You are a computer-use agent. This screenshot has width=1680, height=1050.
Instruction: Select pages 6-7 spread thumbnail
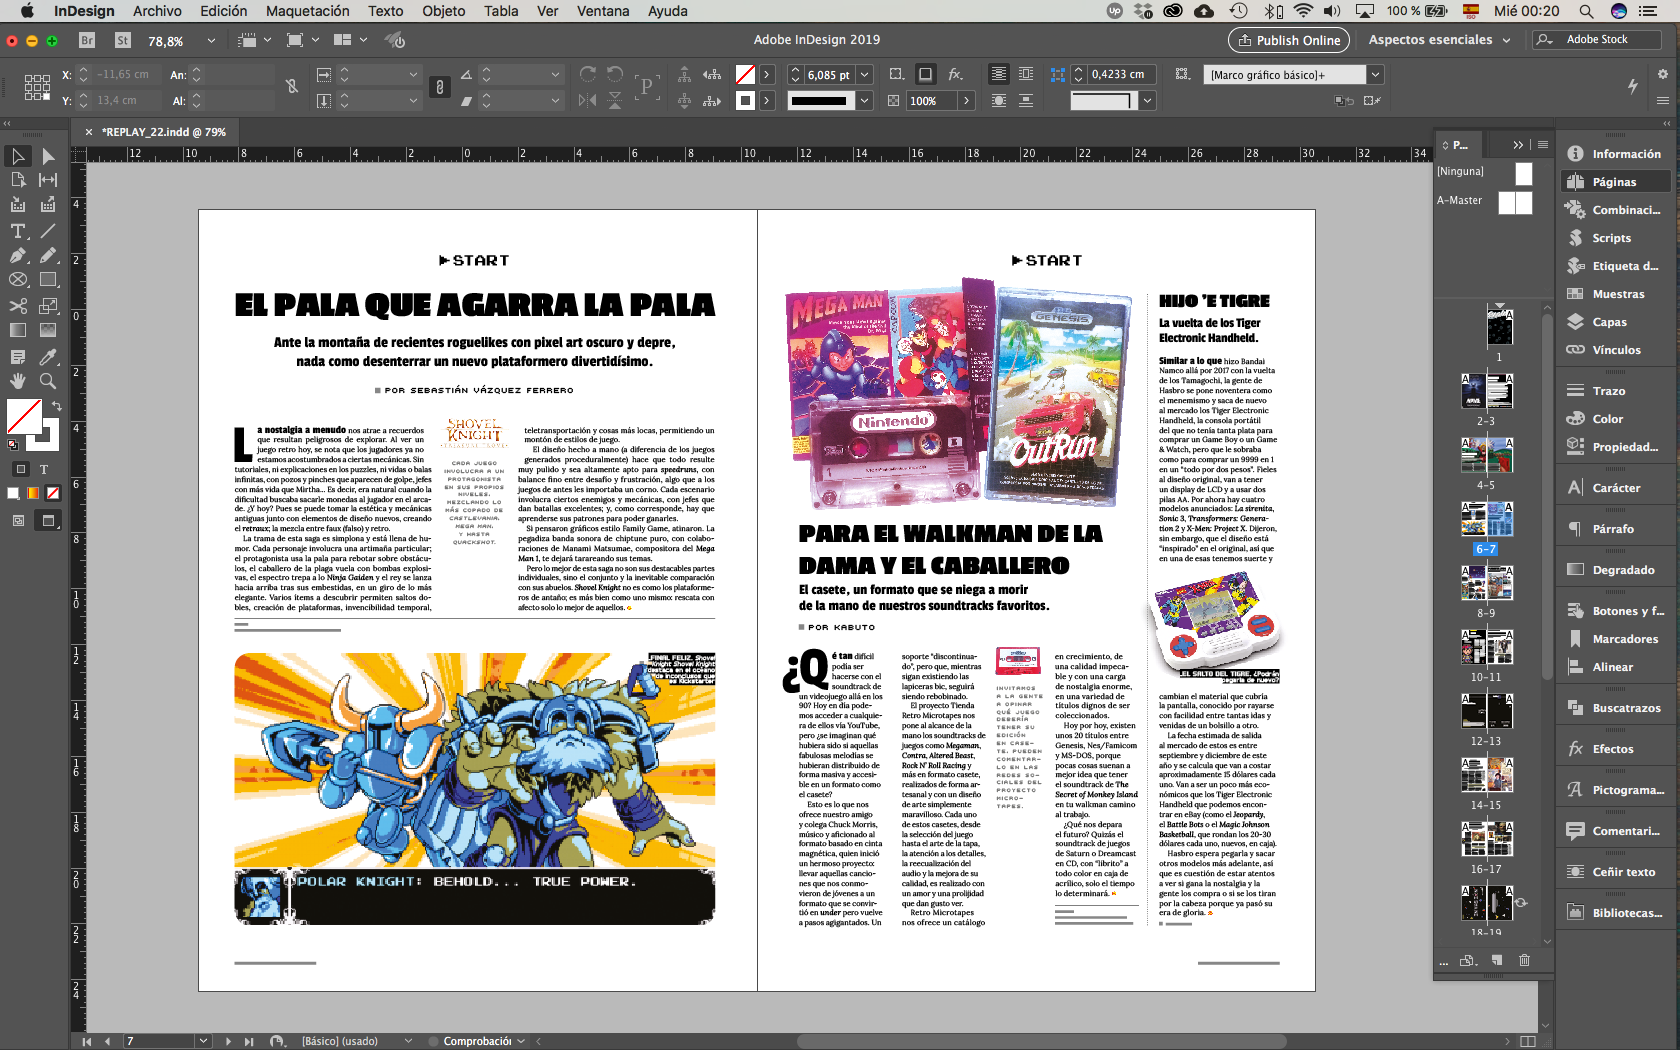[x=1486, y=519]
